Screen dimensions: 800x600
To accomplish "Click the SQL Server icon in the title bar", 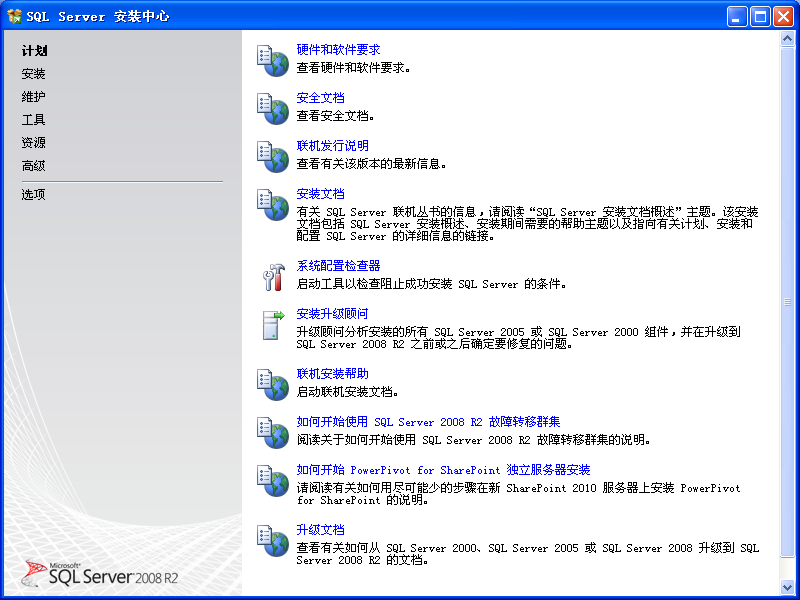I will coord(12,15).
